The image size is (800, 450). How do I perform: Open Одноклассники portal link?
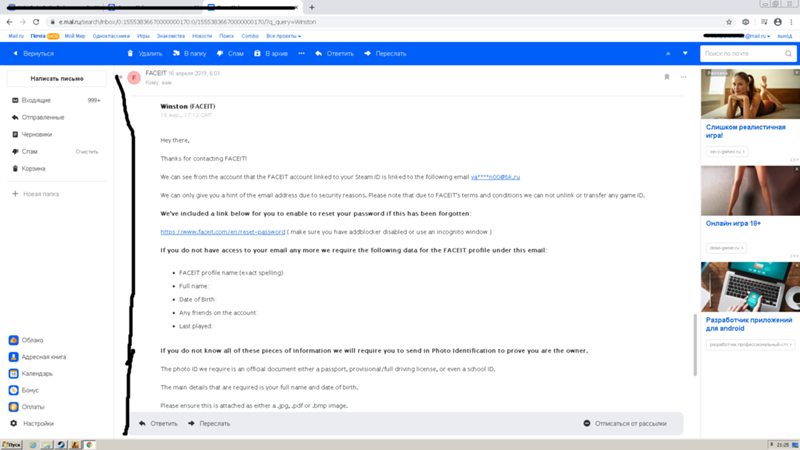[x=111, y=36]
